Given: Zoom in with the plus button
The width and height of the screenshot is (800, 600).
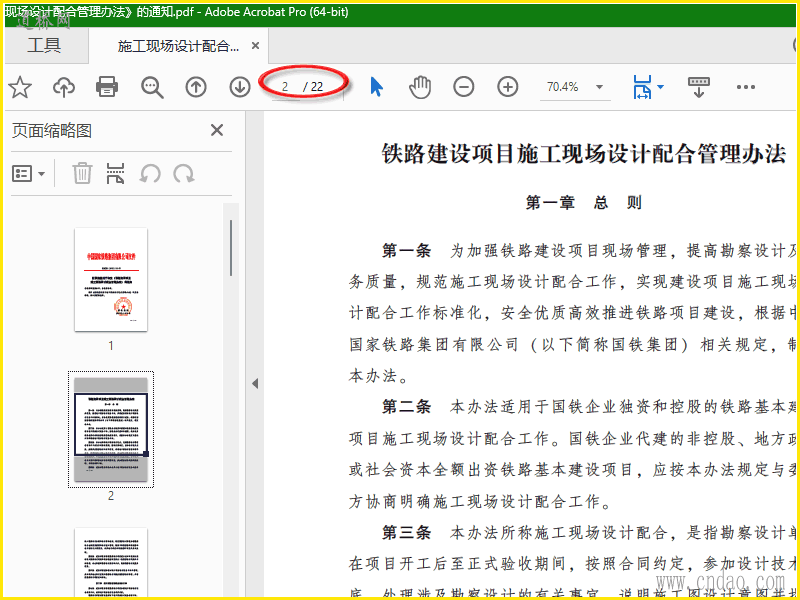Looking at the screenshot, I should point(507,87).
